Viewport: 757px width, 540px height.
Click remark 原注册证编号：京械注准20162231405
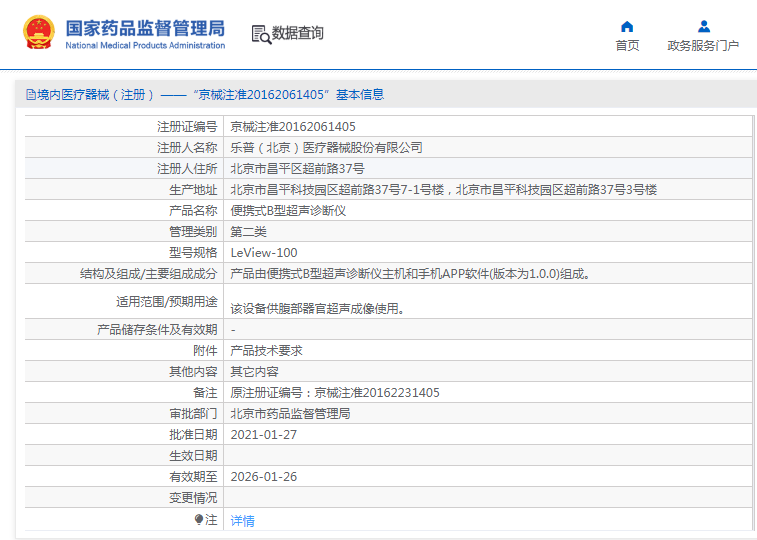(335, 393)
